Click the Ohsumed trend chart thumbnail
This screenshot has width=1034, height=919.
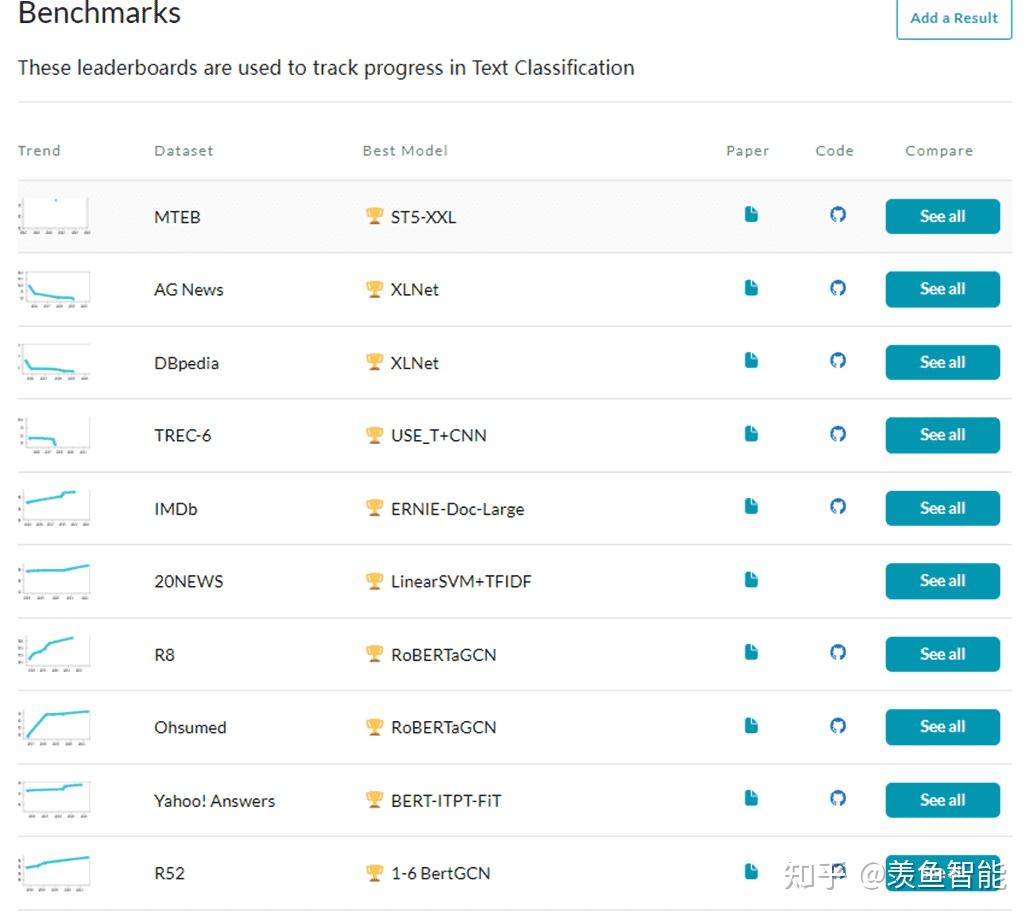56,726
